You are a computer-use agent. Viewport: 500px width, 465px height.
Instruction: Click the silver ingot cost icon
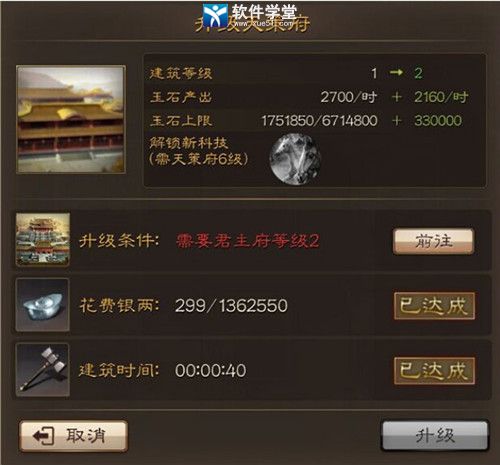43,305
